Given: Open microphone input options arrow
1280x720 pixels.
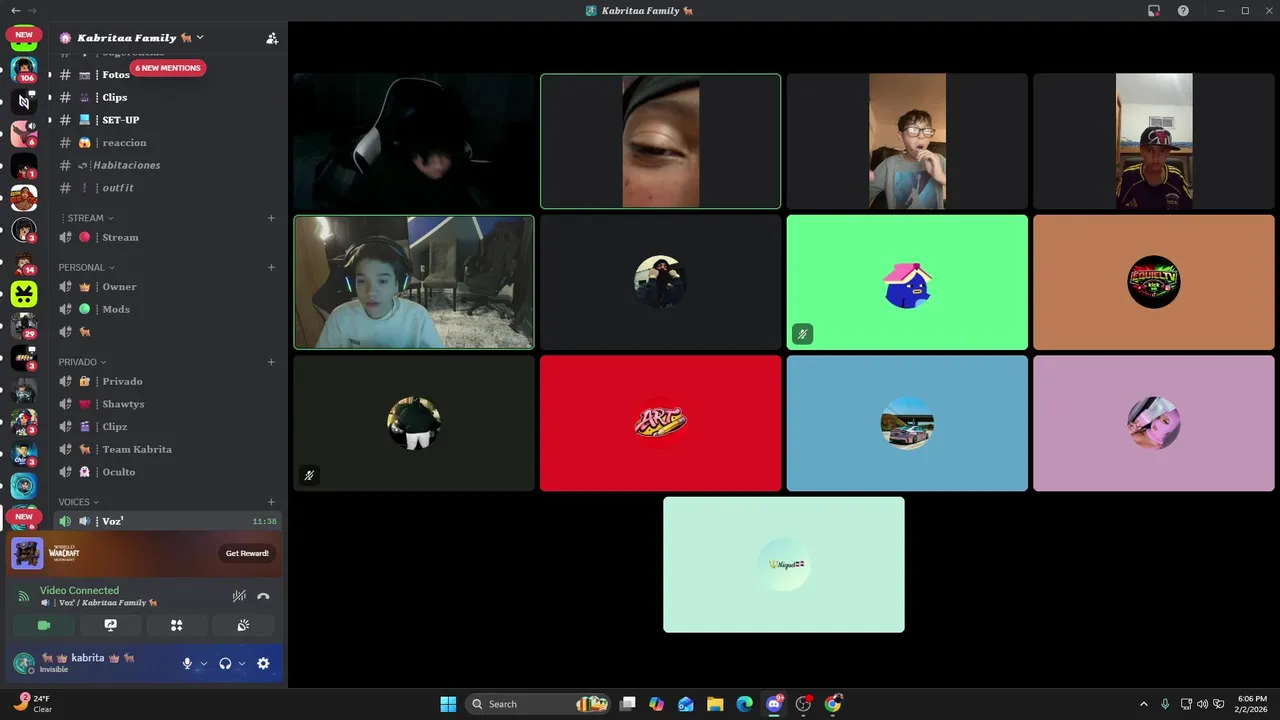Looking at the screenshot, I should [204, 663].
